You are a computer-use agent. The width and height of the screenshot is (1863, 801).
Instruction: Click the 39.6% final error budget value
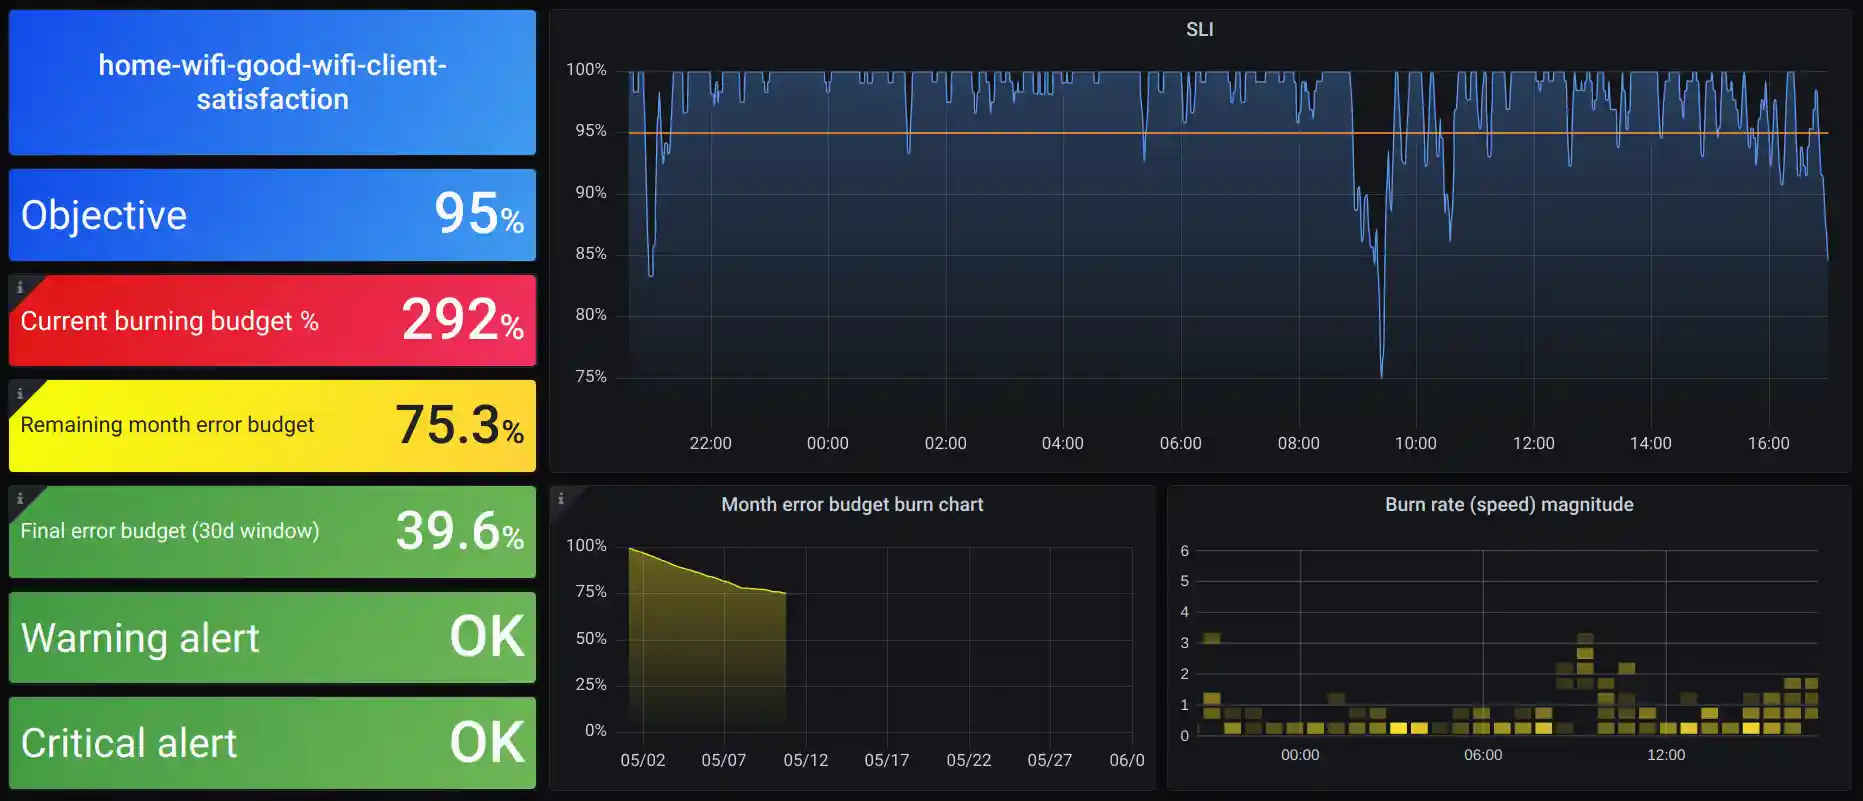tap(460, 531)
